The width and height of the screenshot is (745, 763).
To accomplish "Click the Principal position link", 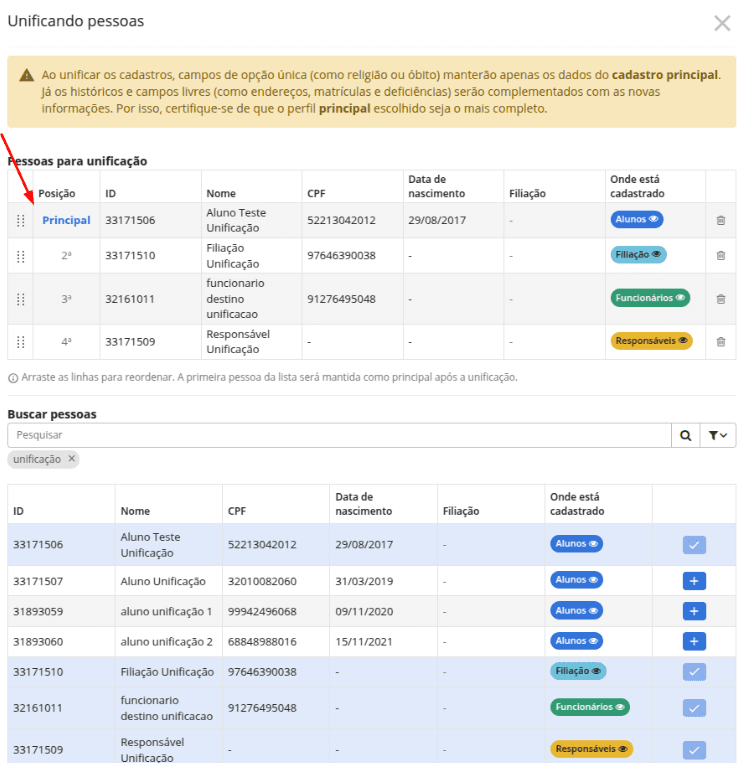I will 66,220.
